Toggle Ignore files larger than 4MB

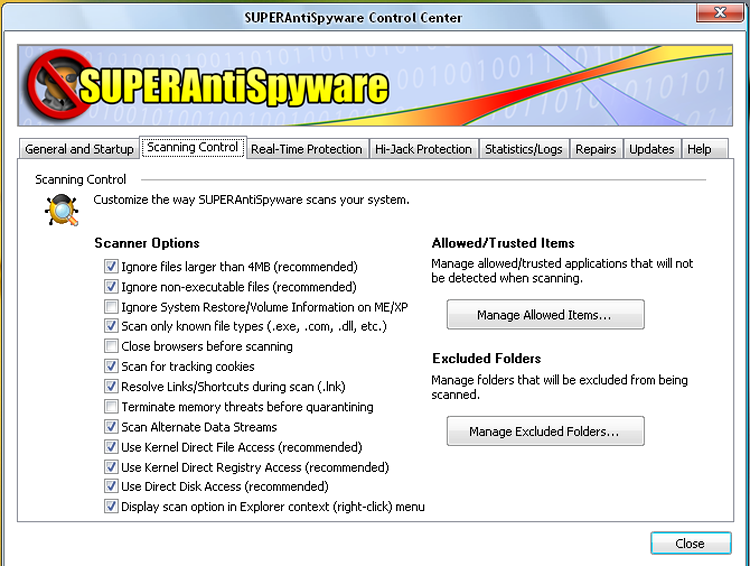click(x=111, y=266)
